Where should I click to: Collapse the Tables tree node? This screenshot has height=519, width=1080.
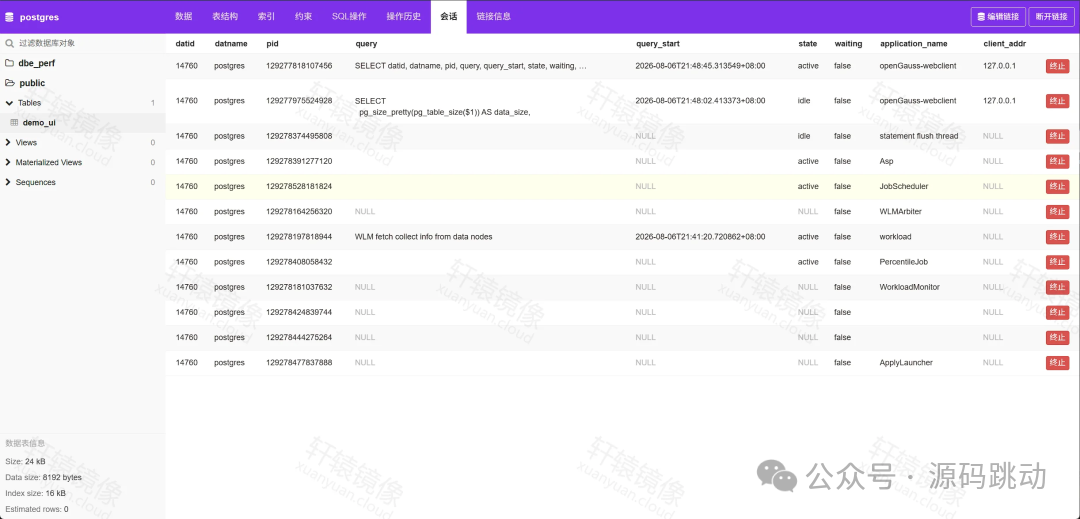click(x=9, y=103)
